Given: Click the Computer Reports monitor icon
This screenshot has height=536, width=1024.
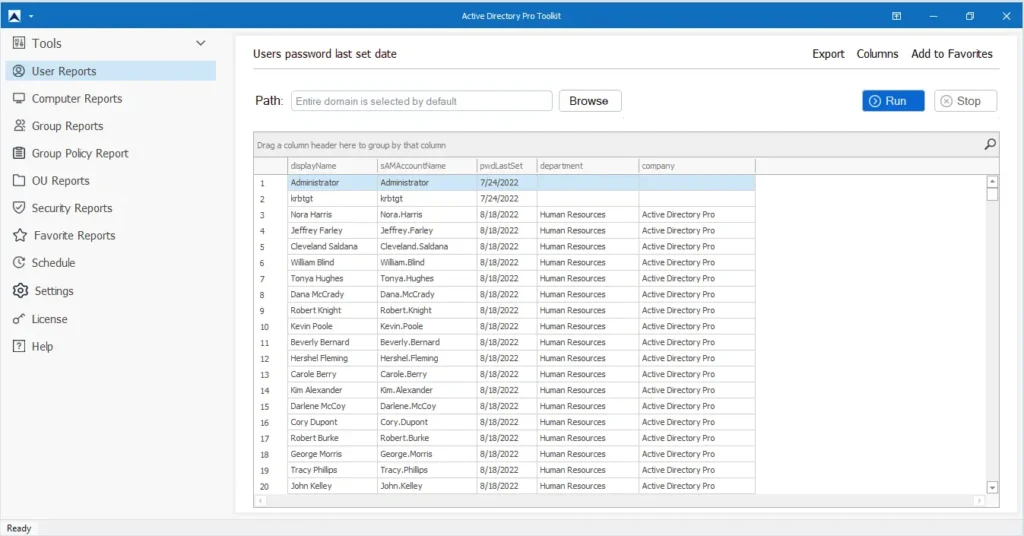Looking at the screenshot, I should 19,98.
